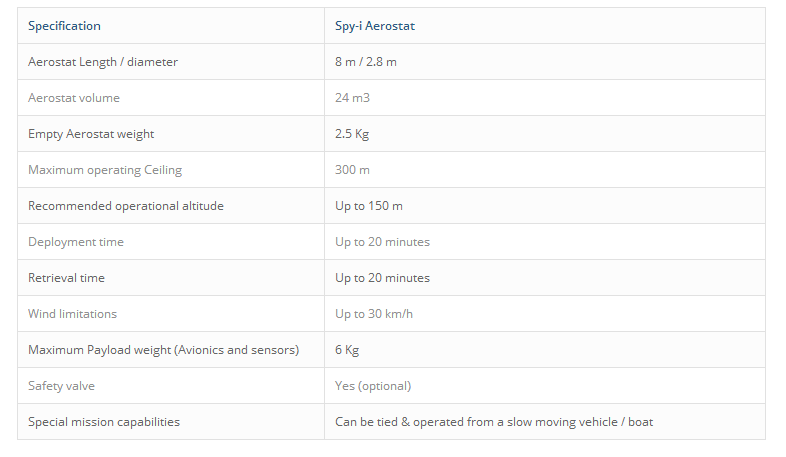Select the Maximum operating Ceiling label
Image resolution: width=786 pixels, height=457 pixels.
pyautogui.click(x=105, y=170)
